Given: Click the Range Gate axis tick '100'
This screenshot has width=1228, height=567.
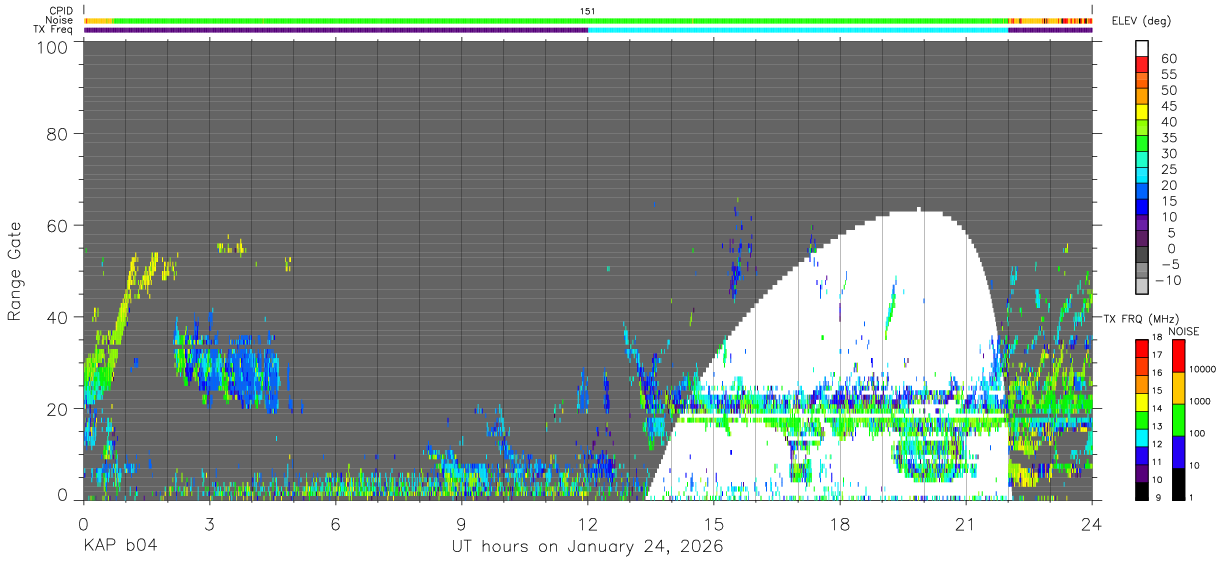Looking at the screenshot, I should coord(52,47).
